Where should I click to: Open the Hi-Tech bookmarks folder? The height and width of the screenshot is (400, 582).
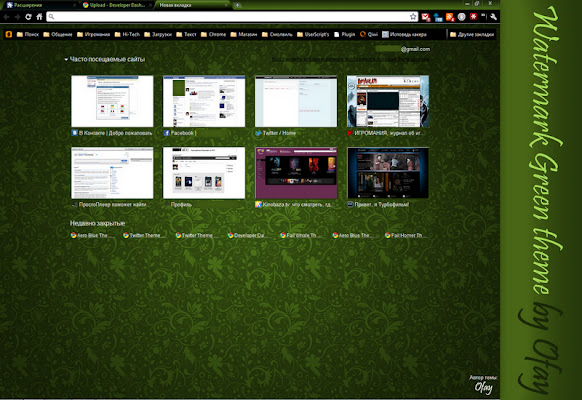coord(127,35)
